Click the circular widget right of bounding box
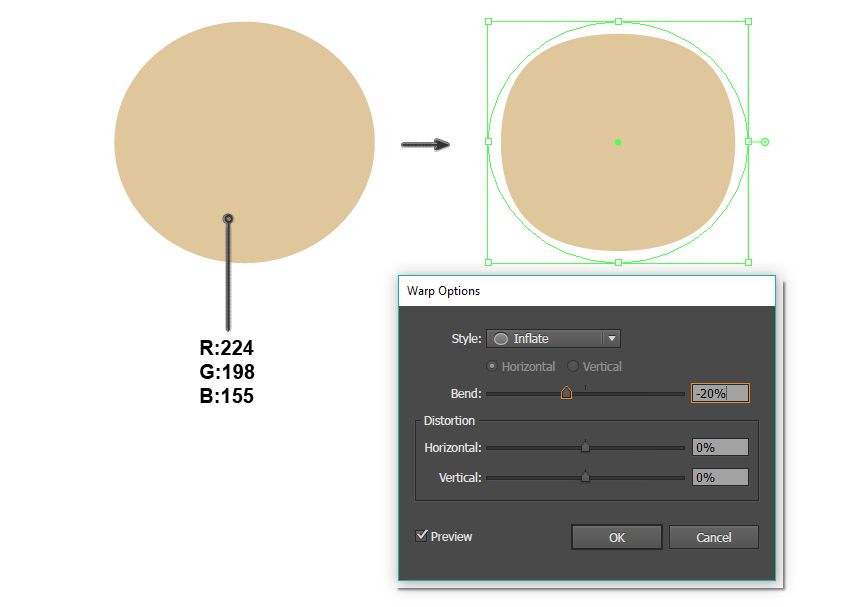The image size is (850, 607). point(765,142)
